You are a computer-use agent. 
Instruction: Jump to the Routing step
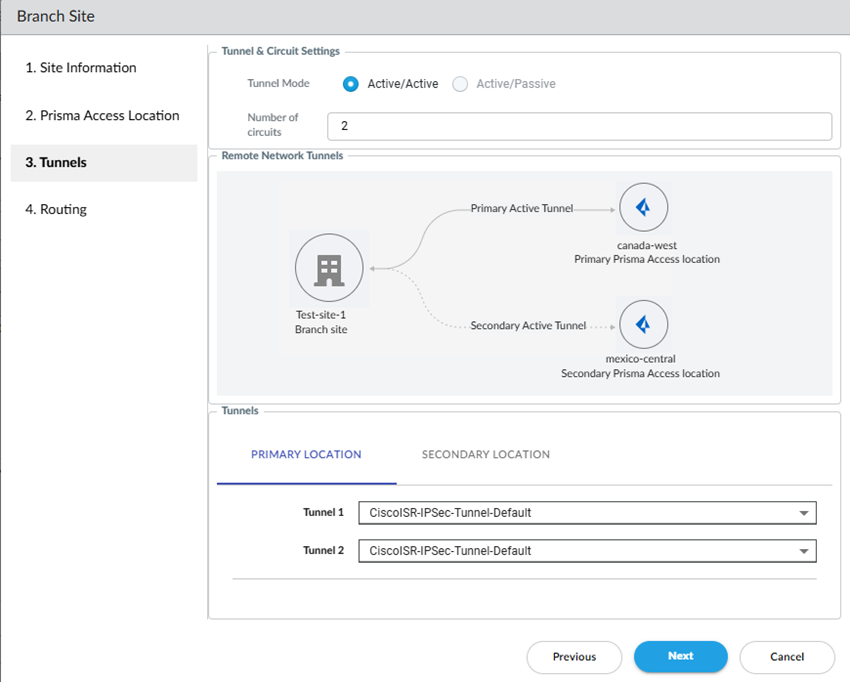coord(56,210)
